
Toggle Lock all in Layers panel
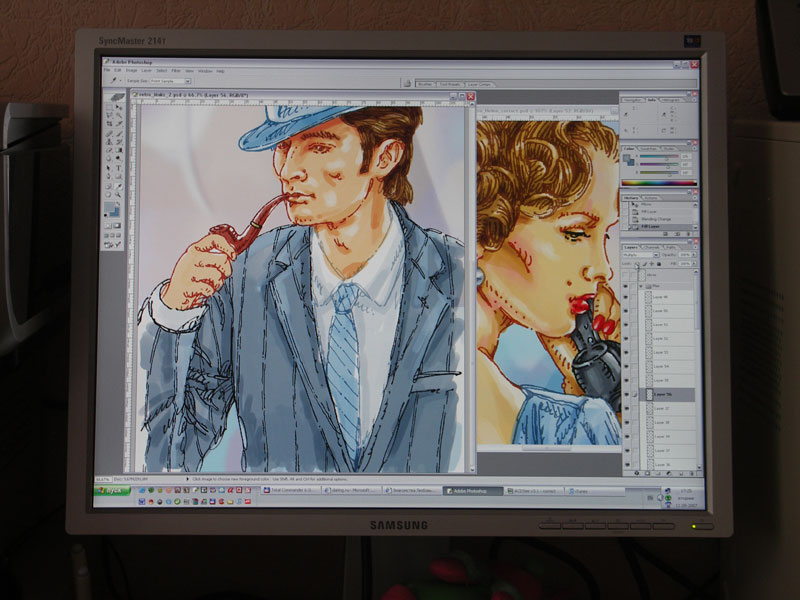pyautogui.click(x=659, y=264)
